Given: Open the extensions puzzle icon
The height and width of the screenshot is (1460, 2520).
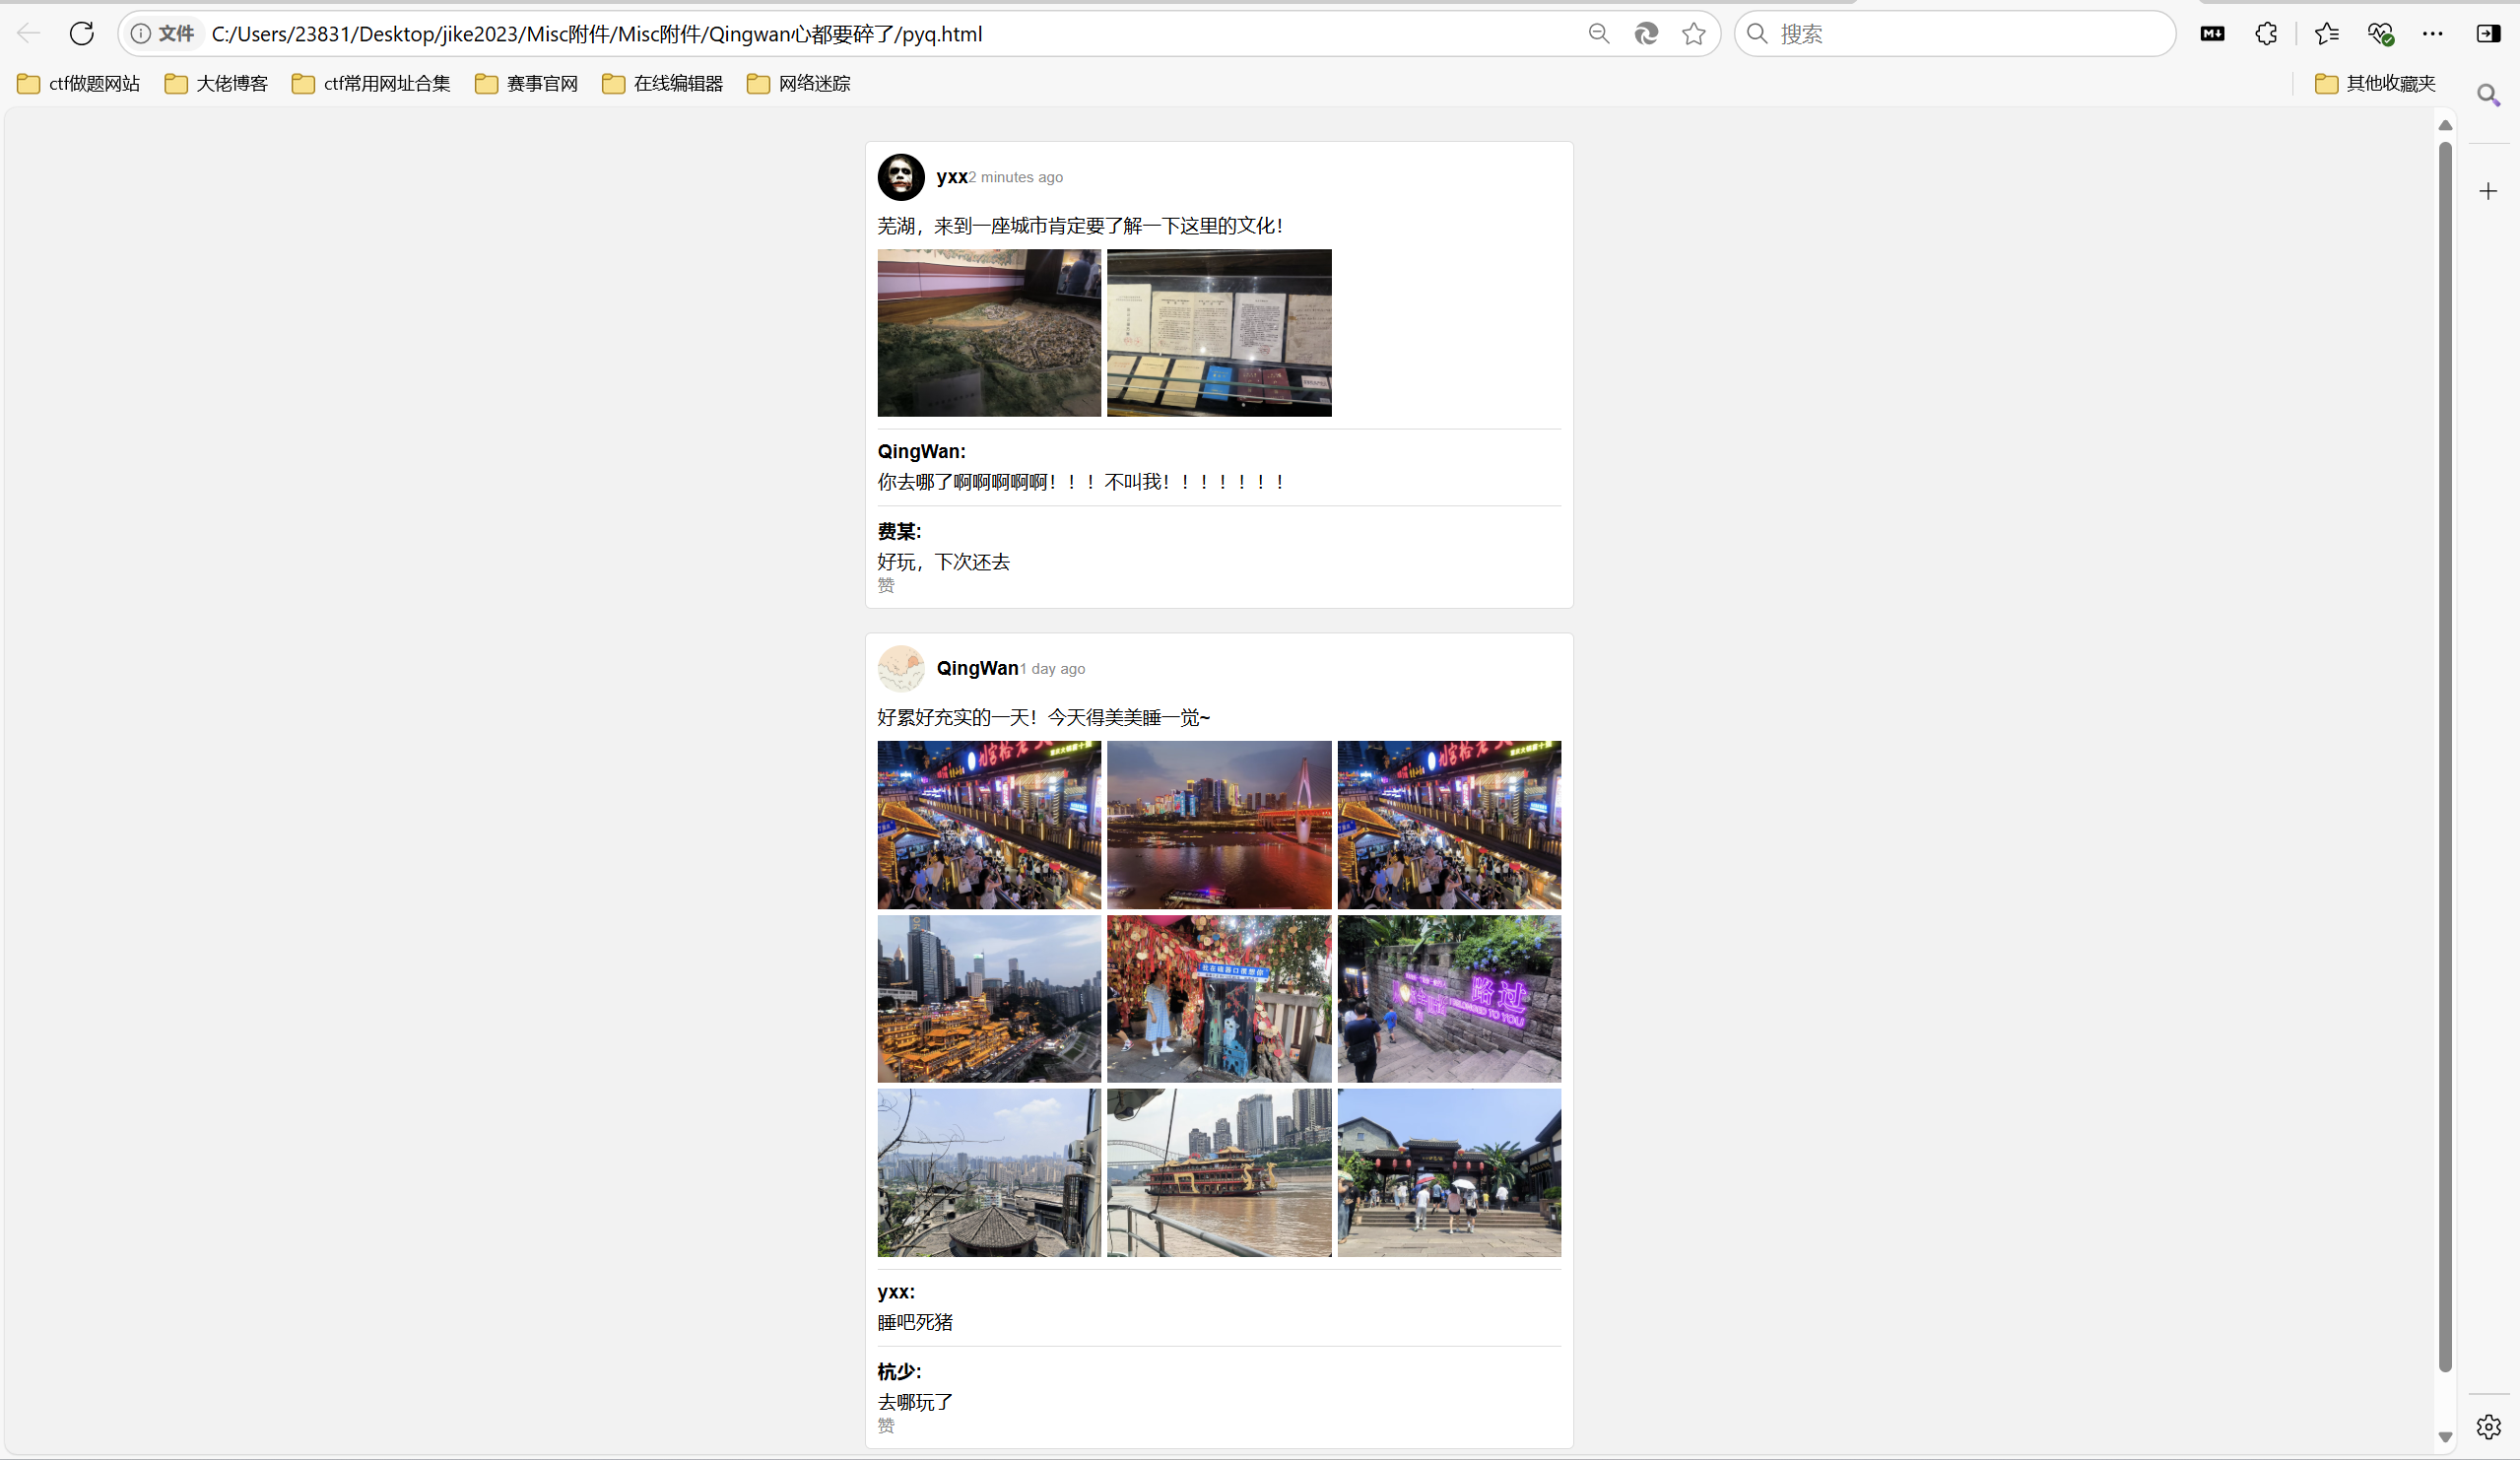Looking at the screenshot, I should coord(2266,34).
